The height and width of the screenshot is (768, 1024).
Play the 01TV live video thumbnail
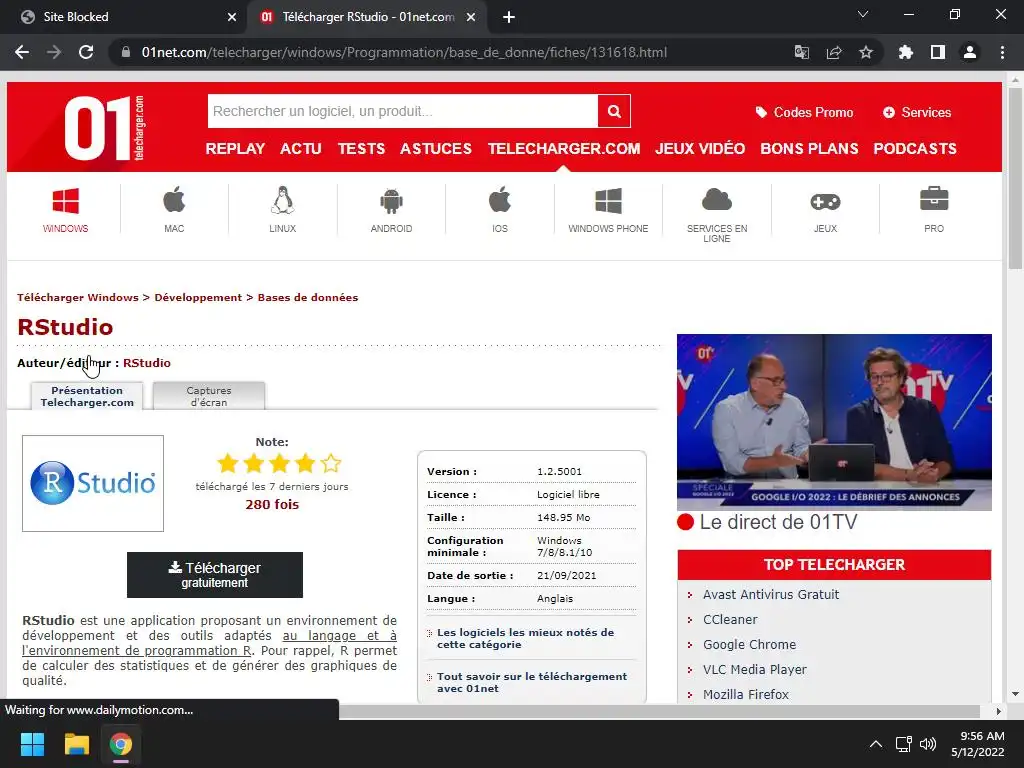click(834, 422)
